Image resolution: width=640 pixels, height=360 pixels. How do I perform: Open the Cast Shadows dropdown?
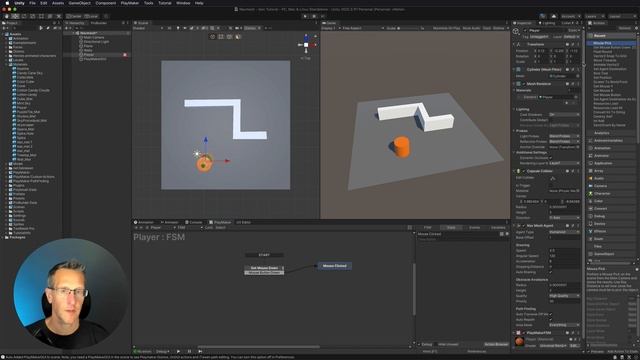564,115
